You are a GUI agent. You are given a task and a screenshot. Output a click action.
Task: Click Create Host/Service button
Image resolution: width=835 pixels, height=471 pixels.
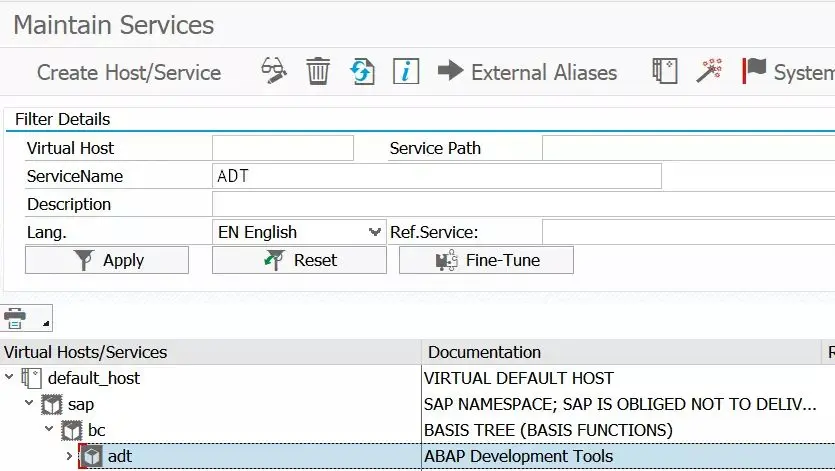click(x=129, y=72)
